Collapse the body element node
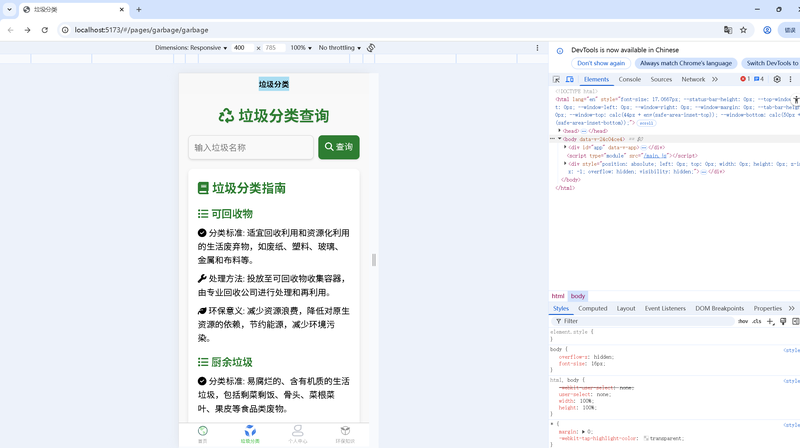 click(560, 139)
